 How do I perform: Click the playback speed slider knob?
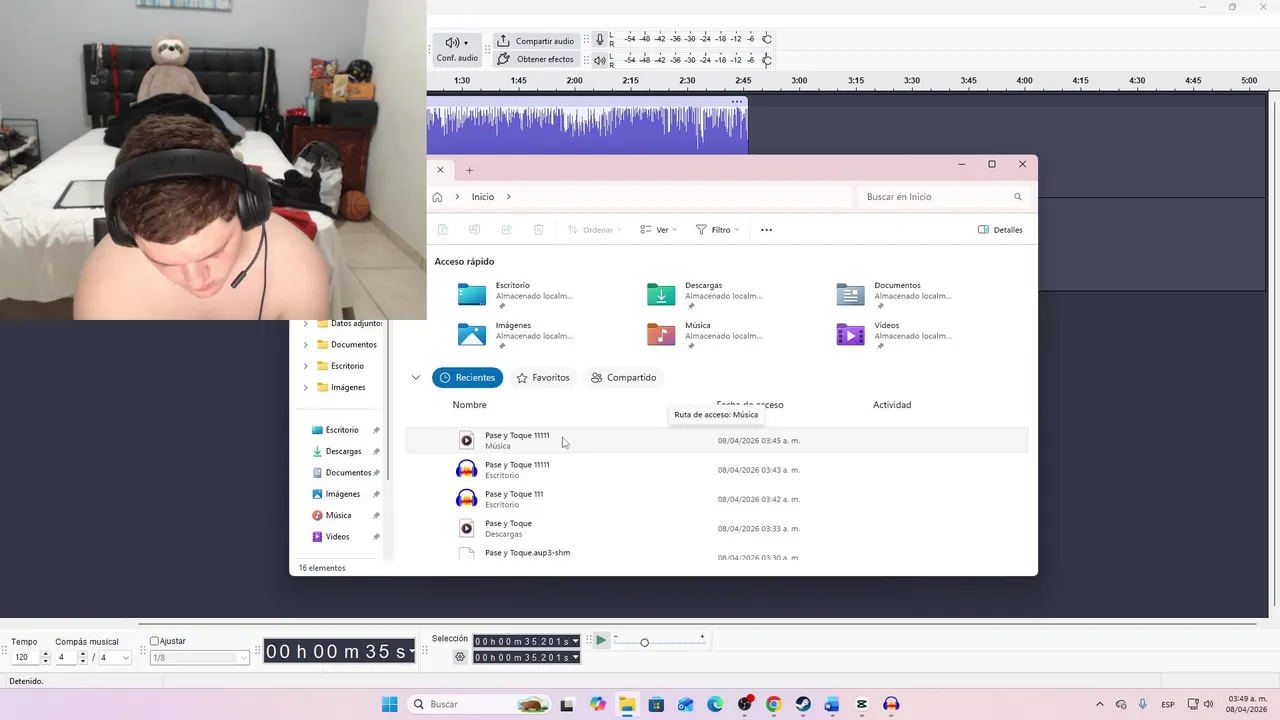pyautogui.click(x=644, y=642)
